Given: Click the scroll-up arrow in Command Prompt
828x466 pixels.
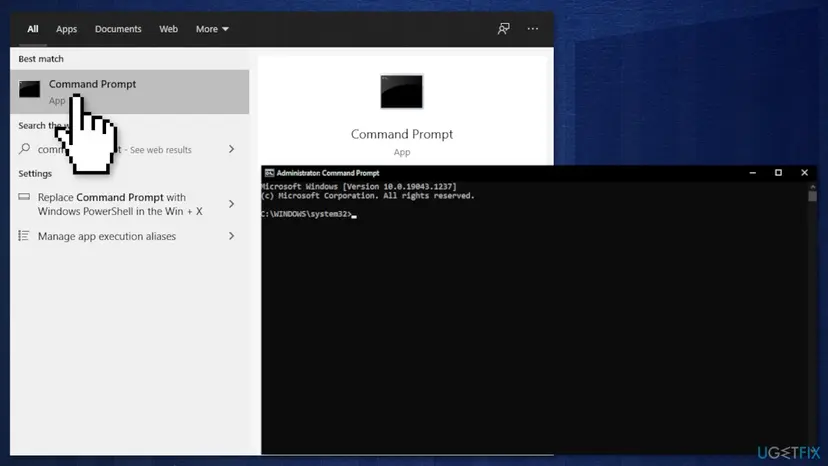Looking at the screenshot, I should (x=813, y=187).
